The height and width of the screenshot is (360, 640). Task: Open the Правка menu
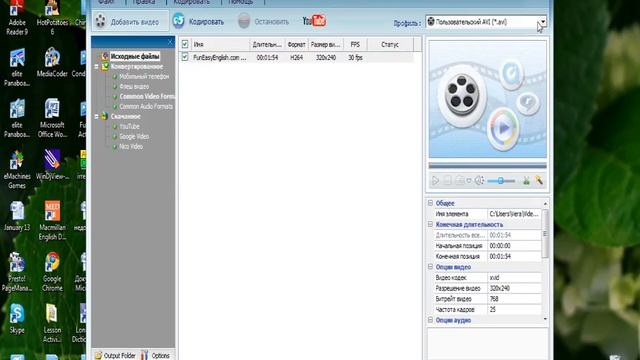(x=144, y=2)
